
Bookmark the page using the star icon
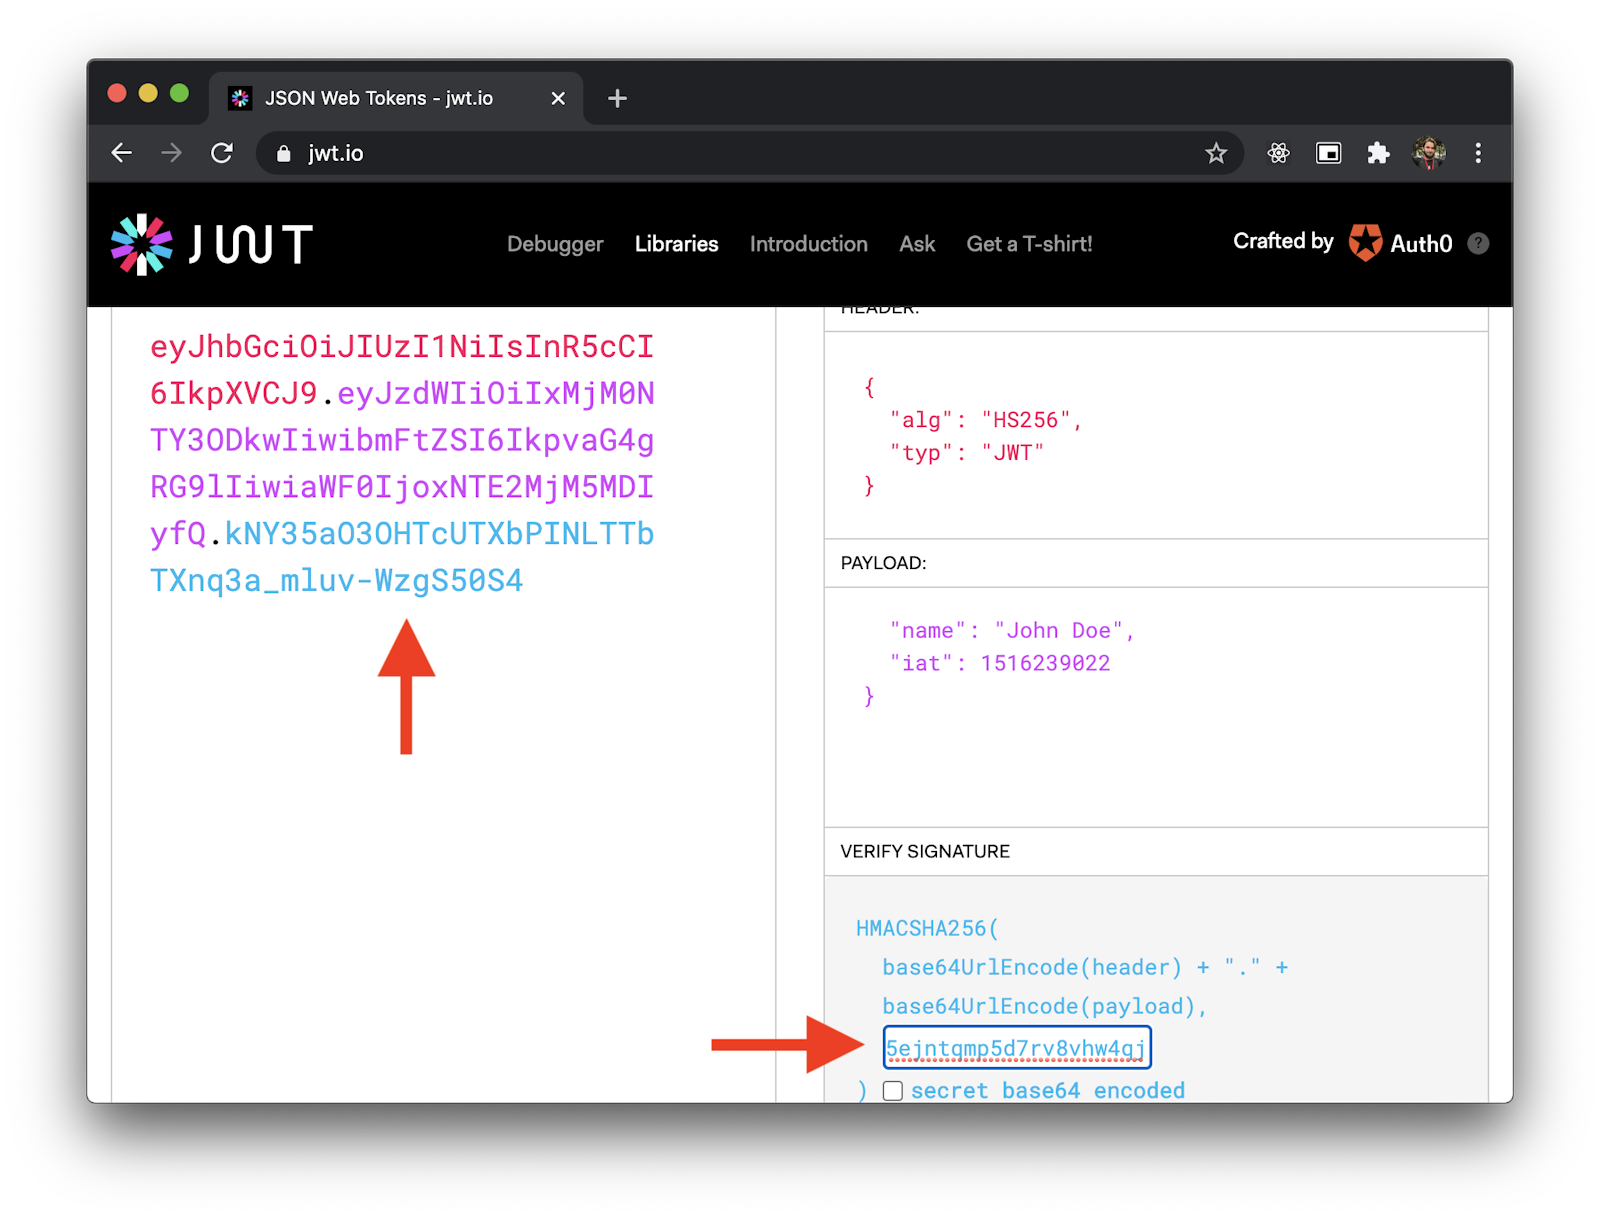(1215, 153)
